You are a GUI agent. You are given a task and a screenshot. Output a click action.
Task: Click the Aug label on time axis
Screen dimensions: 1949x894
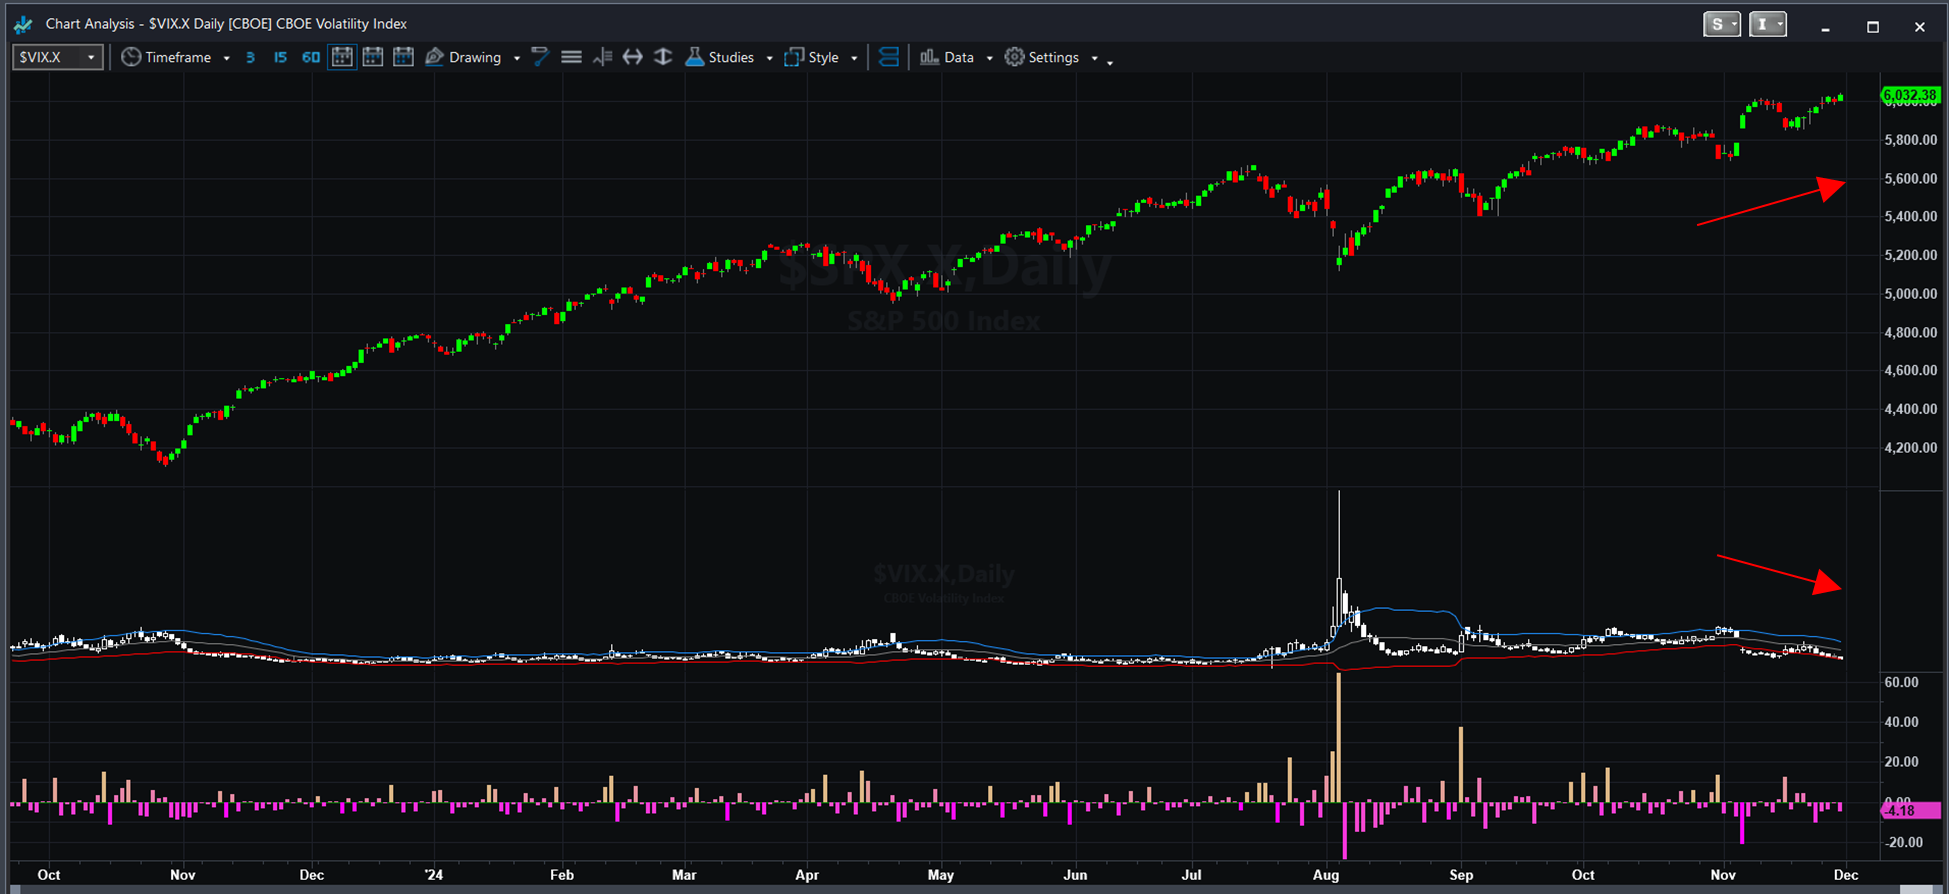[x=1326, y=875]
